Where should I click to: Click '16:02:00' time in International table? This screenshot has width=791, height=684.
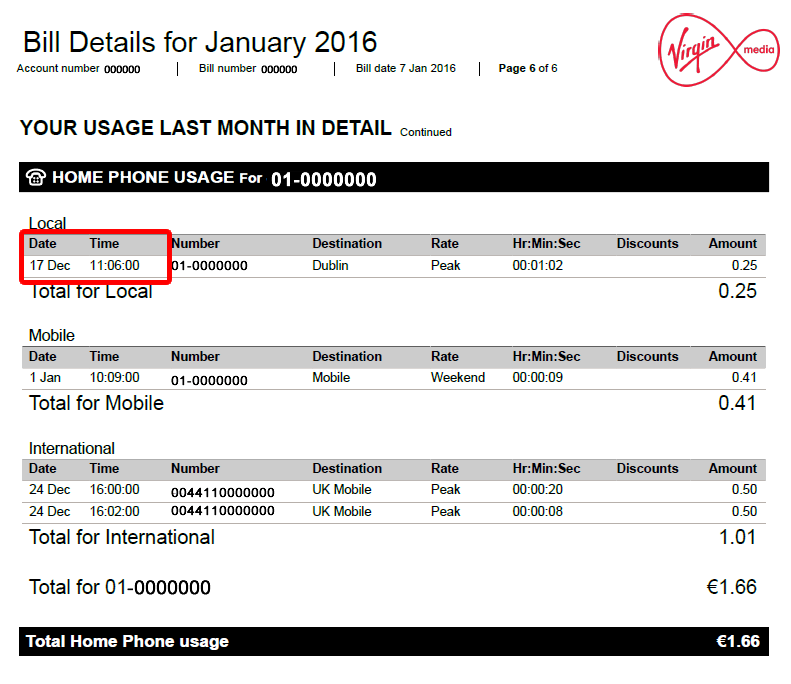click(115, 511)
